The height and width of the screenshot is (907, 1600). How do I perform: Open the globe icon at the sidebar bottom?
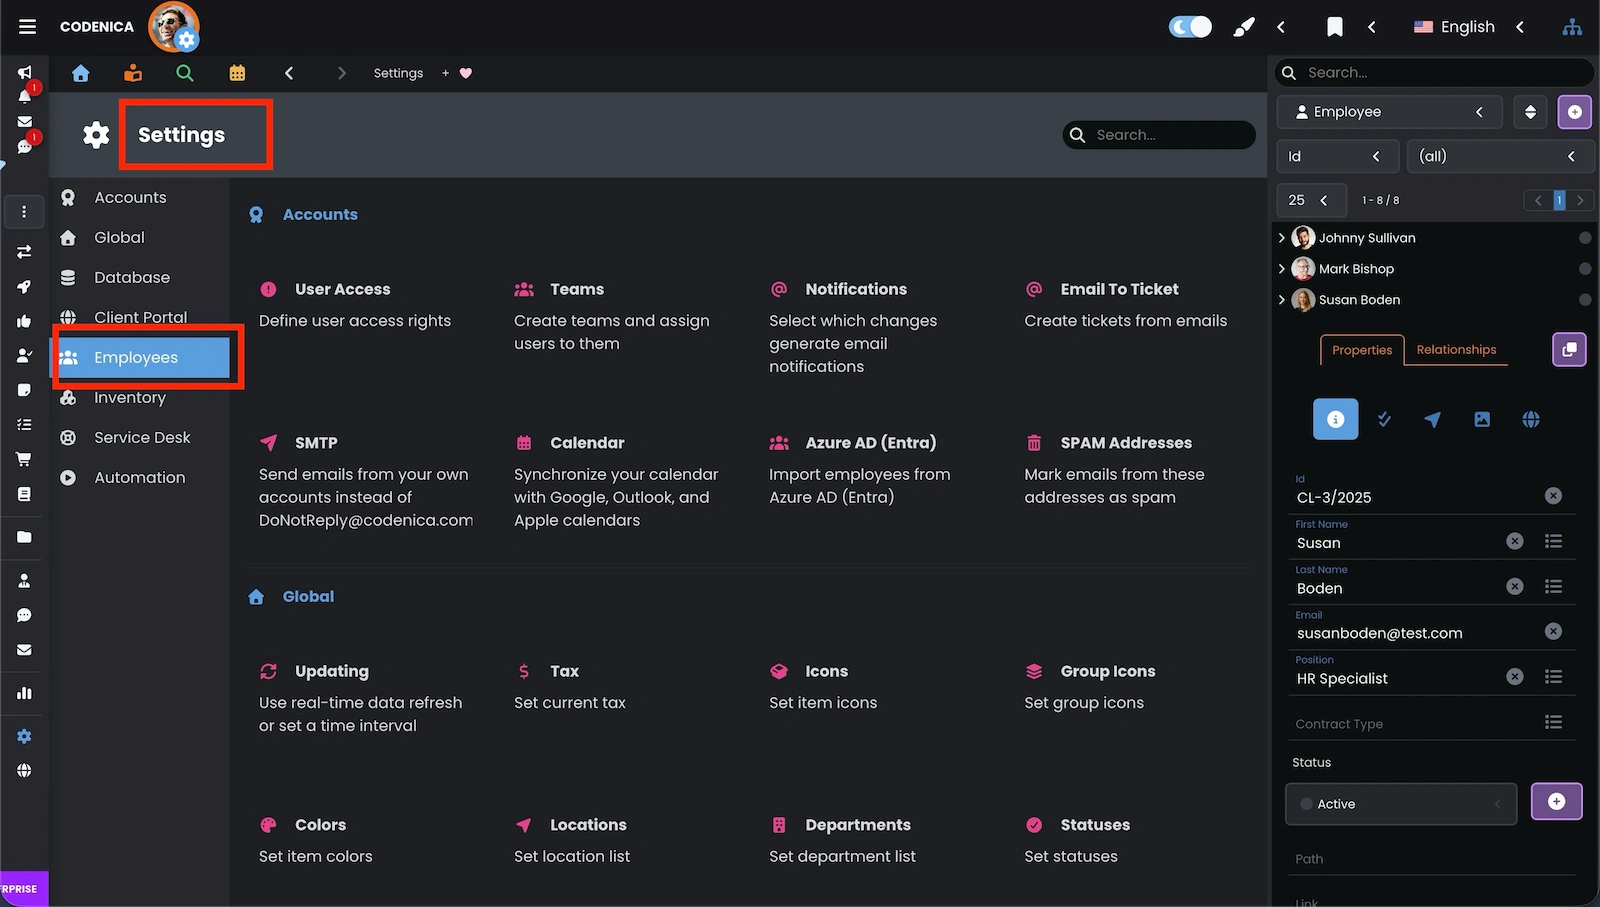coord(24,770)
